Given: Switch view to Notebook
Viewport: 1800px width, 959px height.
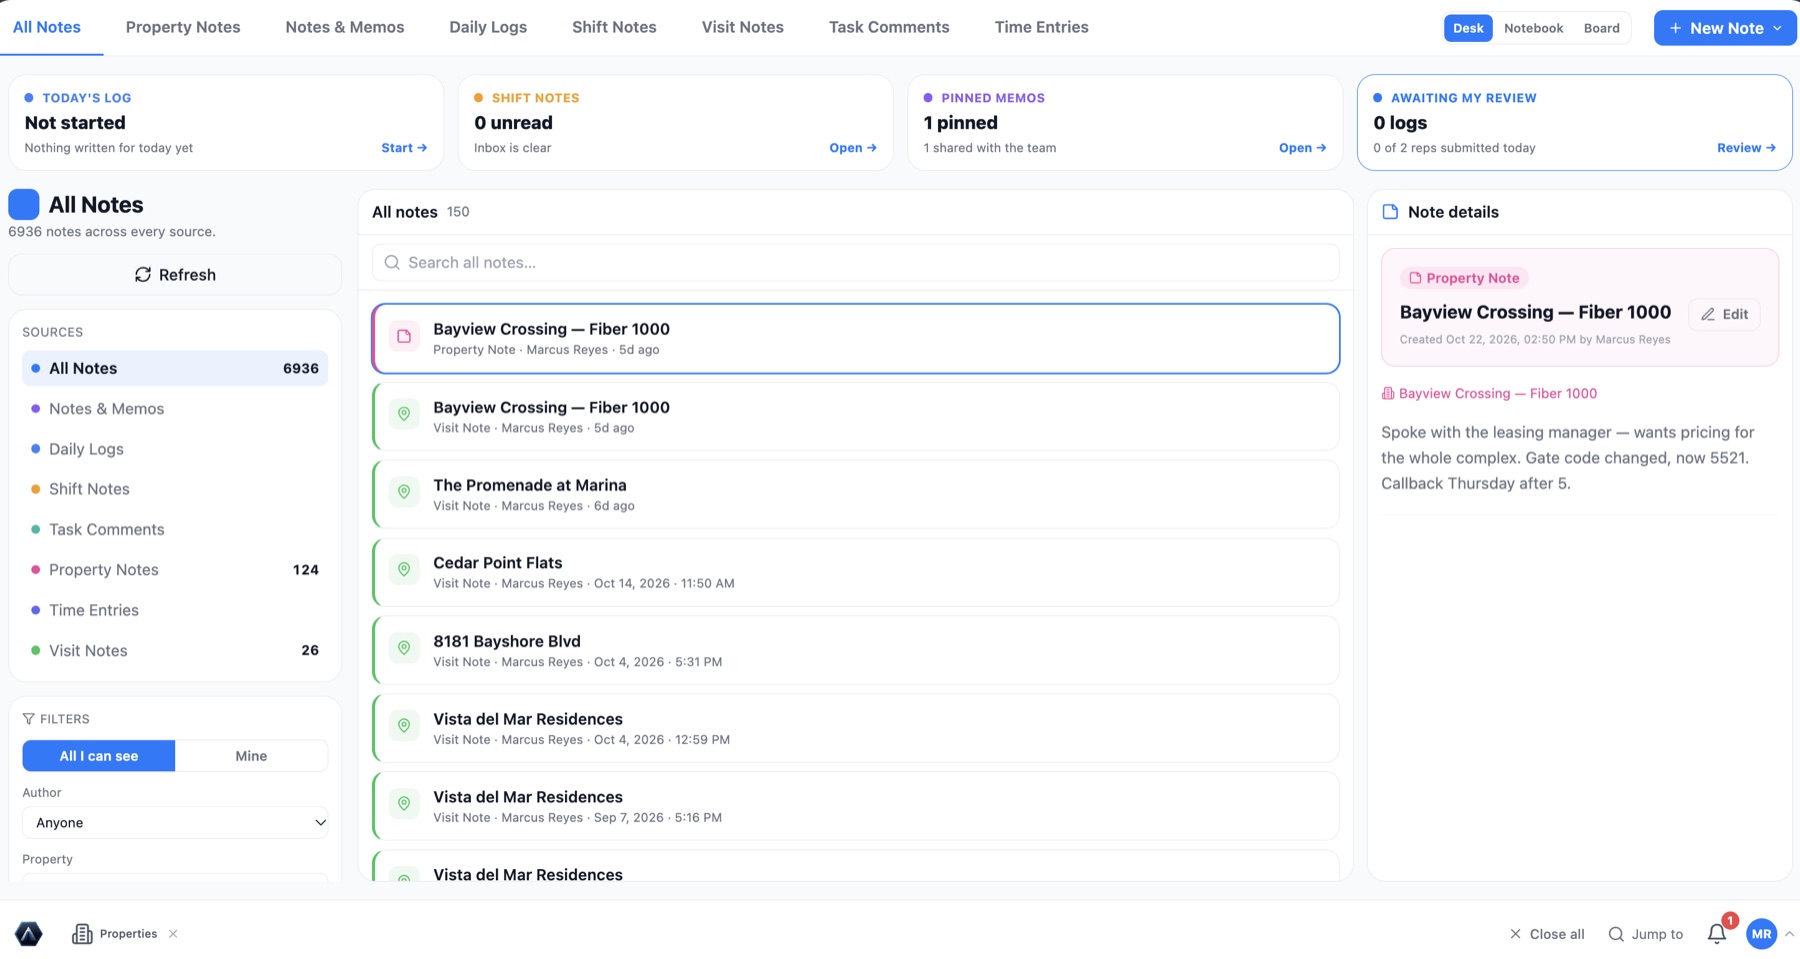Looking at the screenshot, I should (1533, 28).
